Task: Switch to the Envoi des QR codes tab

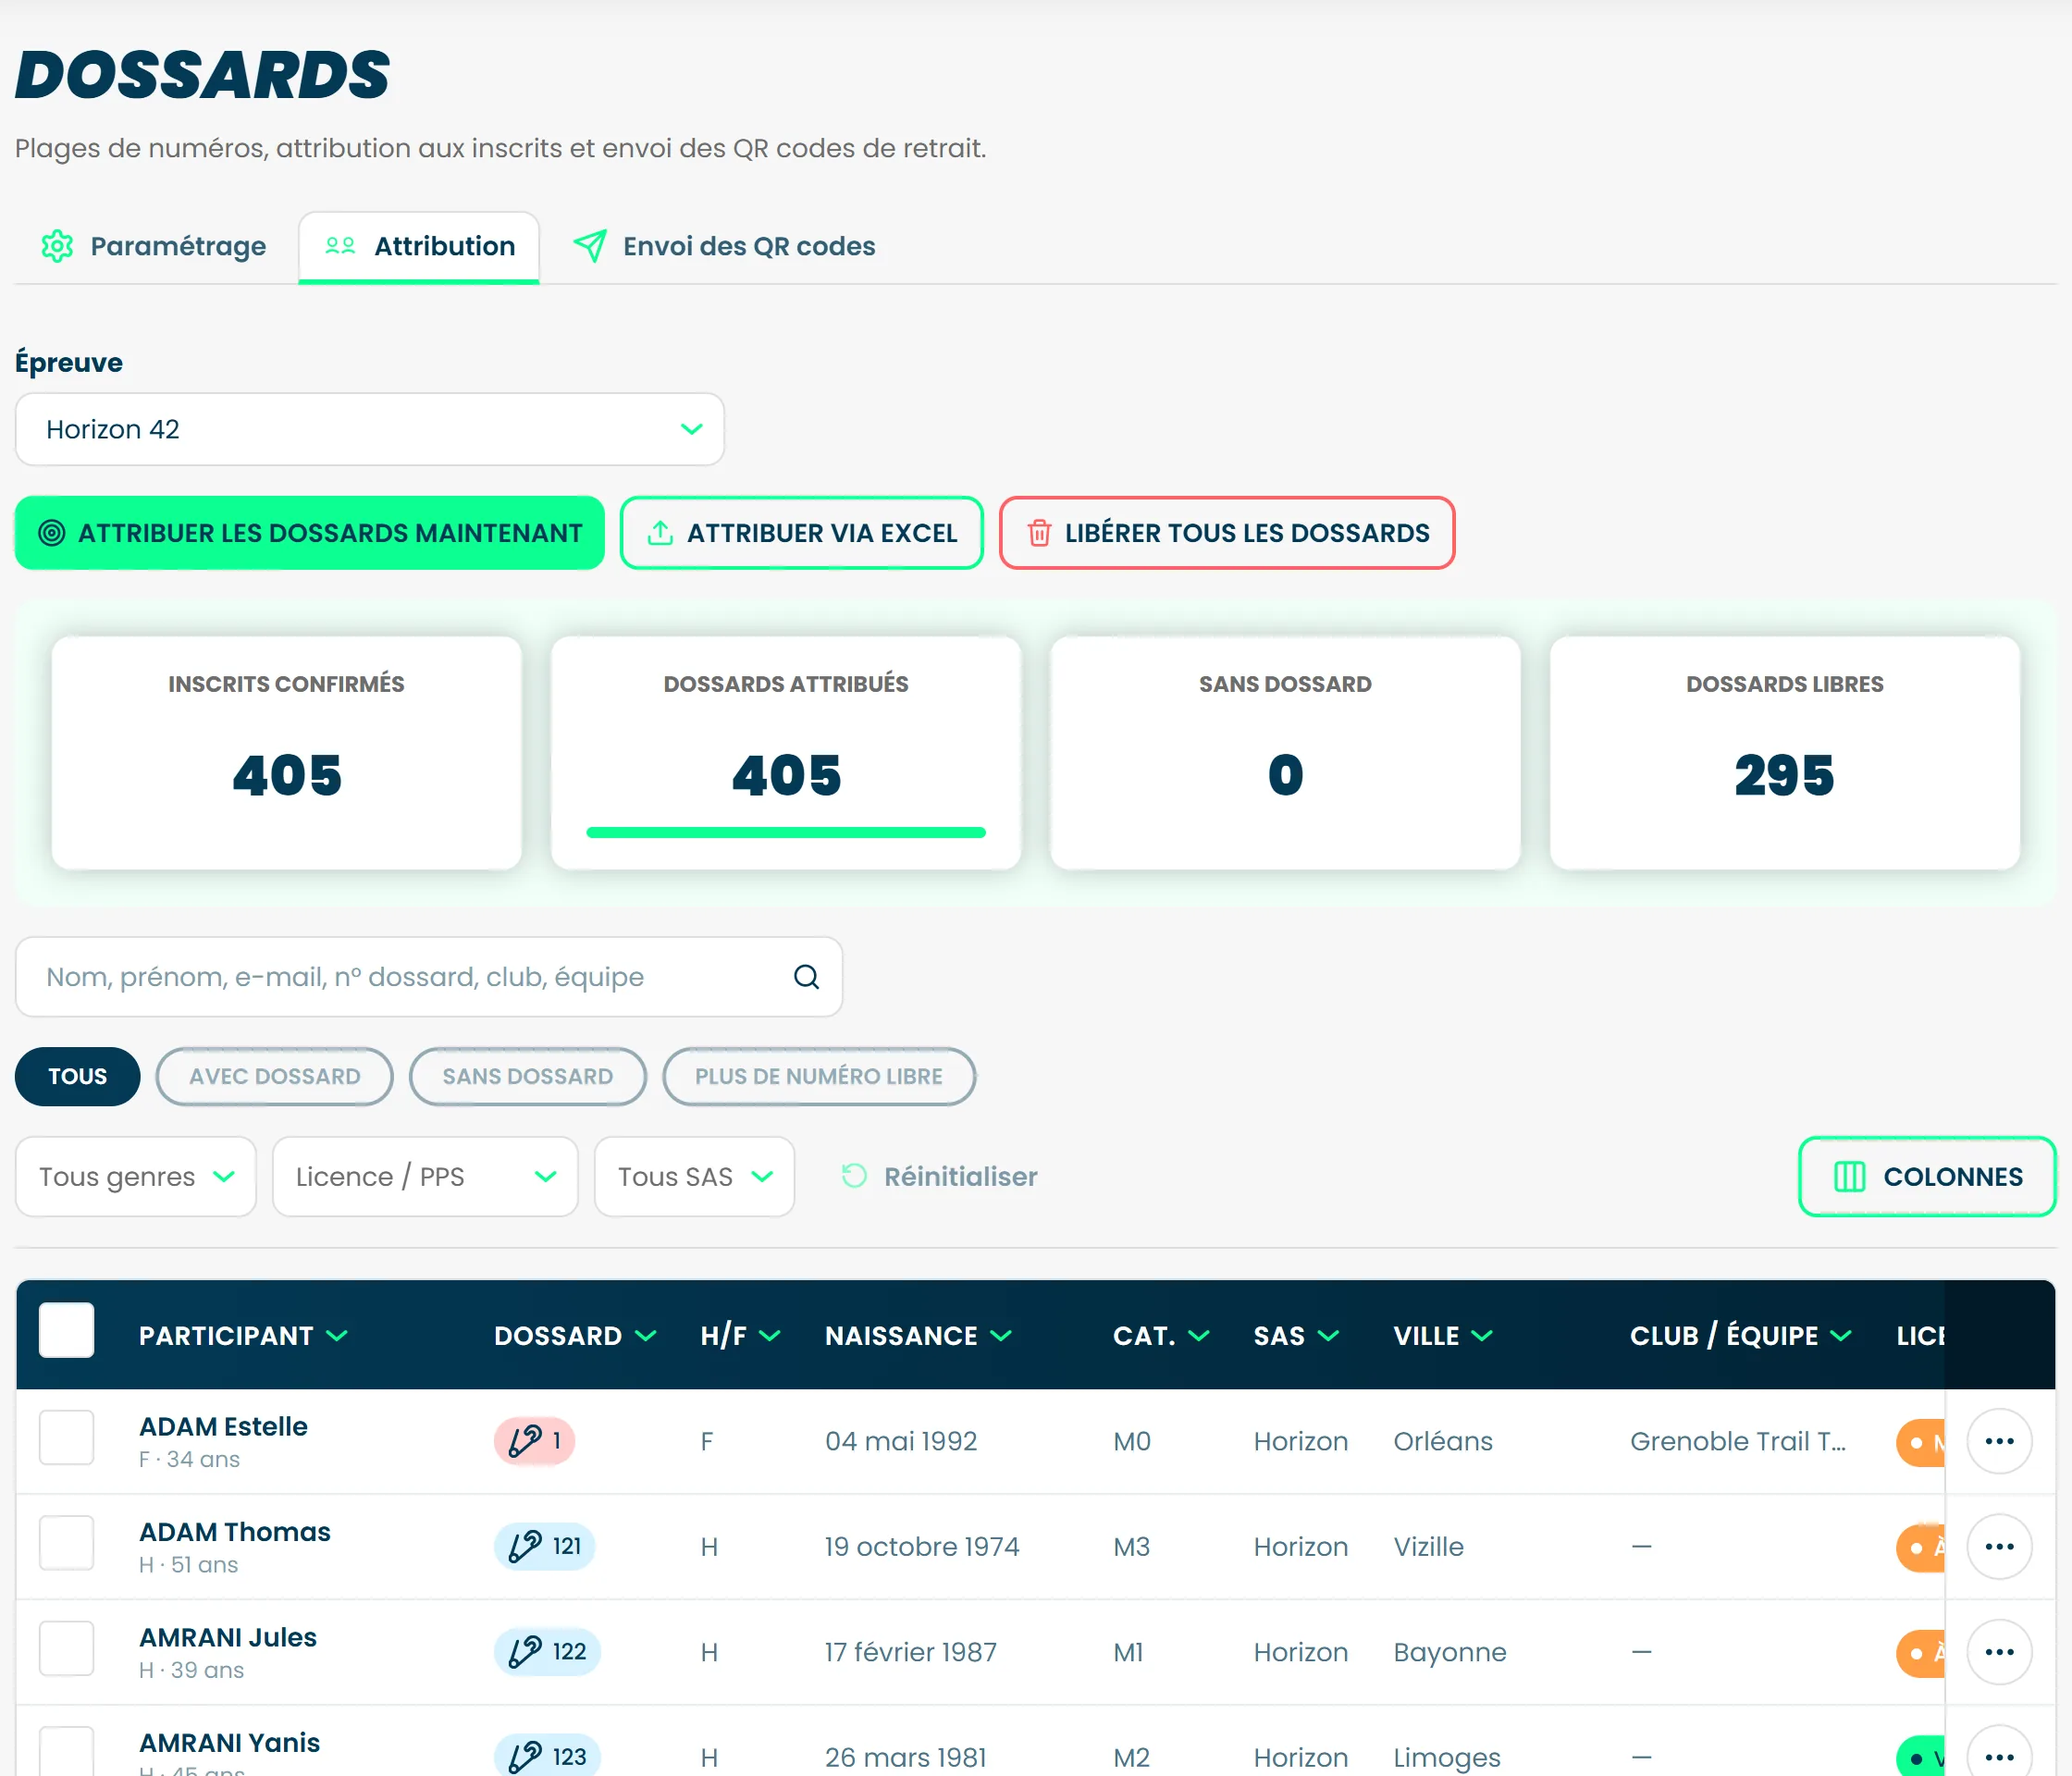Action: [x=723, y=246]
